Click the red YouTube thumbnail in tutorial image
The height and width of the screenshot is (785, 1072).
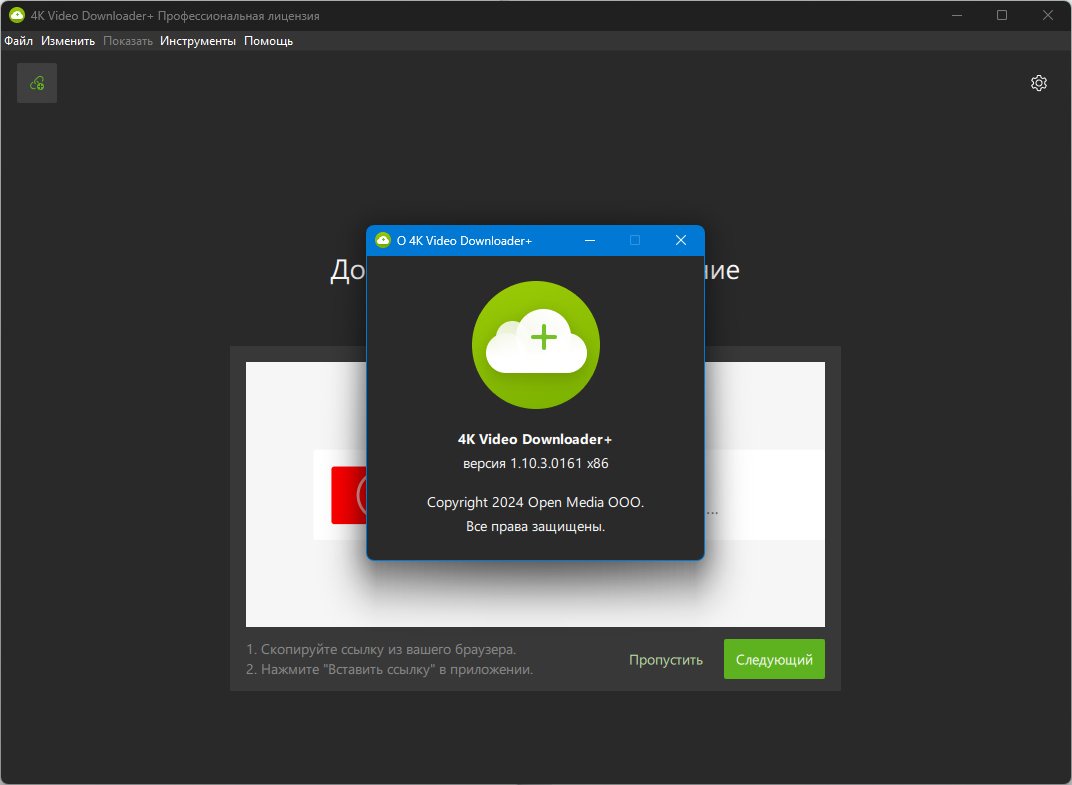[349, 495]
